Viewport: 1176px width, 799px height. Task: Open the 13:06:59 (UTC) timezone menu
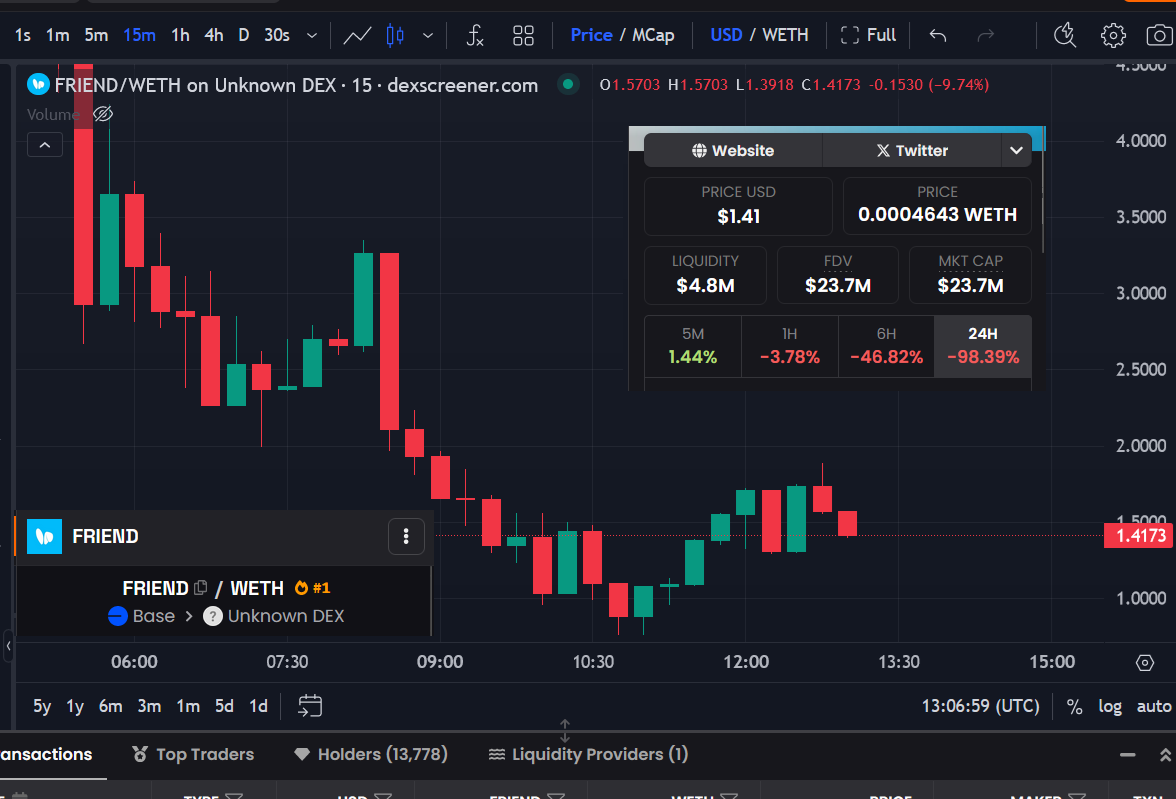tap(980, 706)
